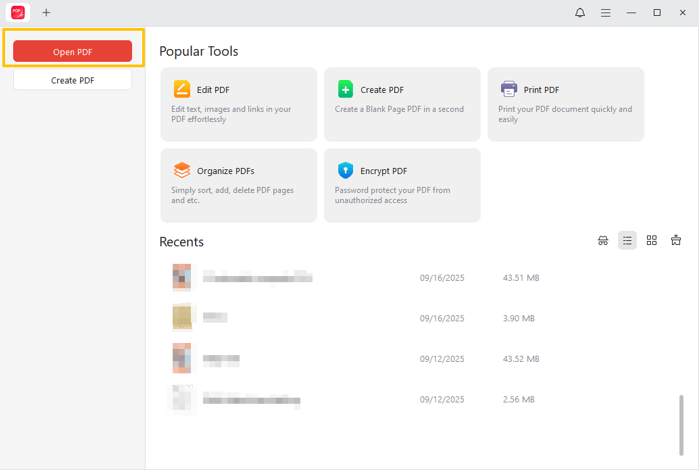Open notifications bell icon
The image size is (700, 472).
pos(579,13)
